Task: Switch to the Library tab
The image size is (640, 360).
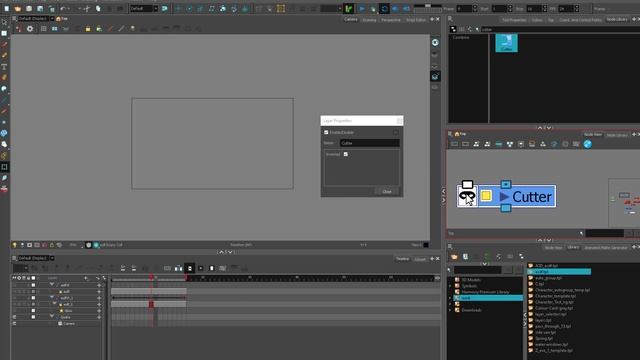Action: [573, 247]
